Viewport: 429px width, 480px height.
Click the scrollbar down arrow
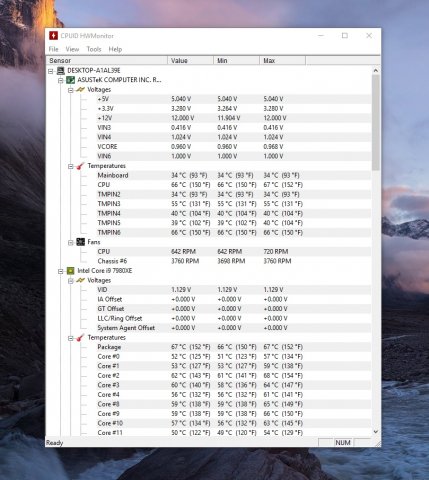[x=376, y=432]
